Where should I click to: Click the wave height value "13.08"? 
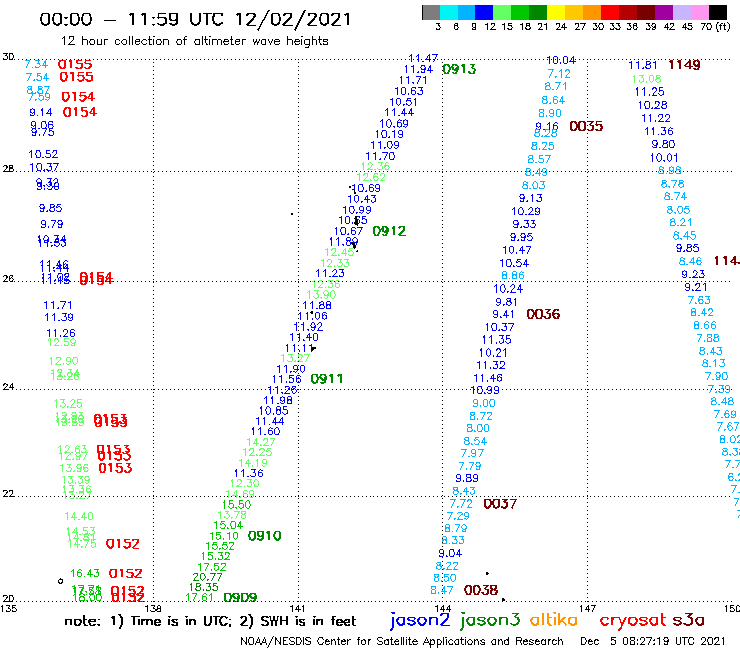647,79
